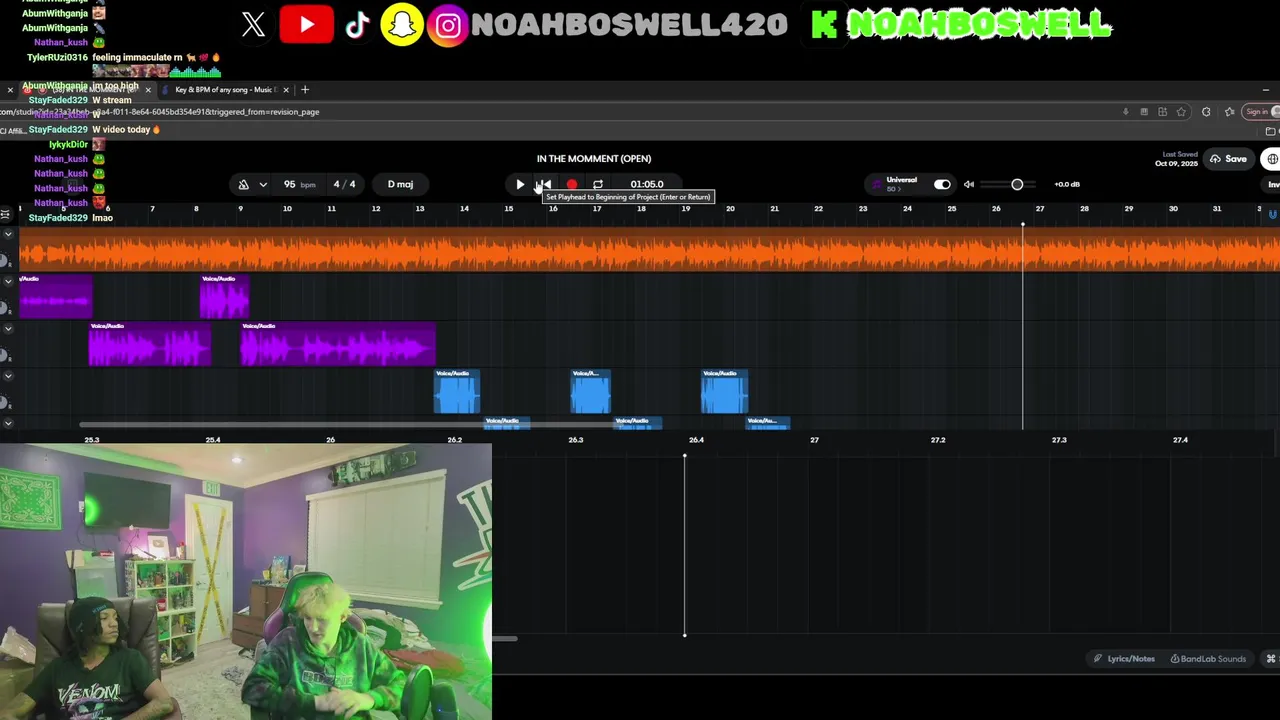Click the metronome icon
The width and height of the screenshot is (1280, 720).
pos(243,184)
